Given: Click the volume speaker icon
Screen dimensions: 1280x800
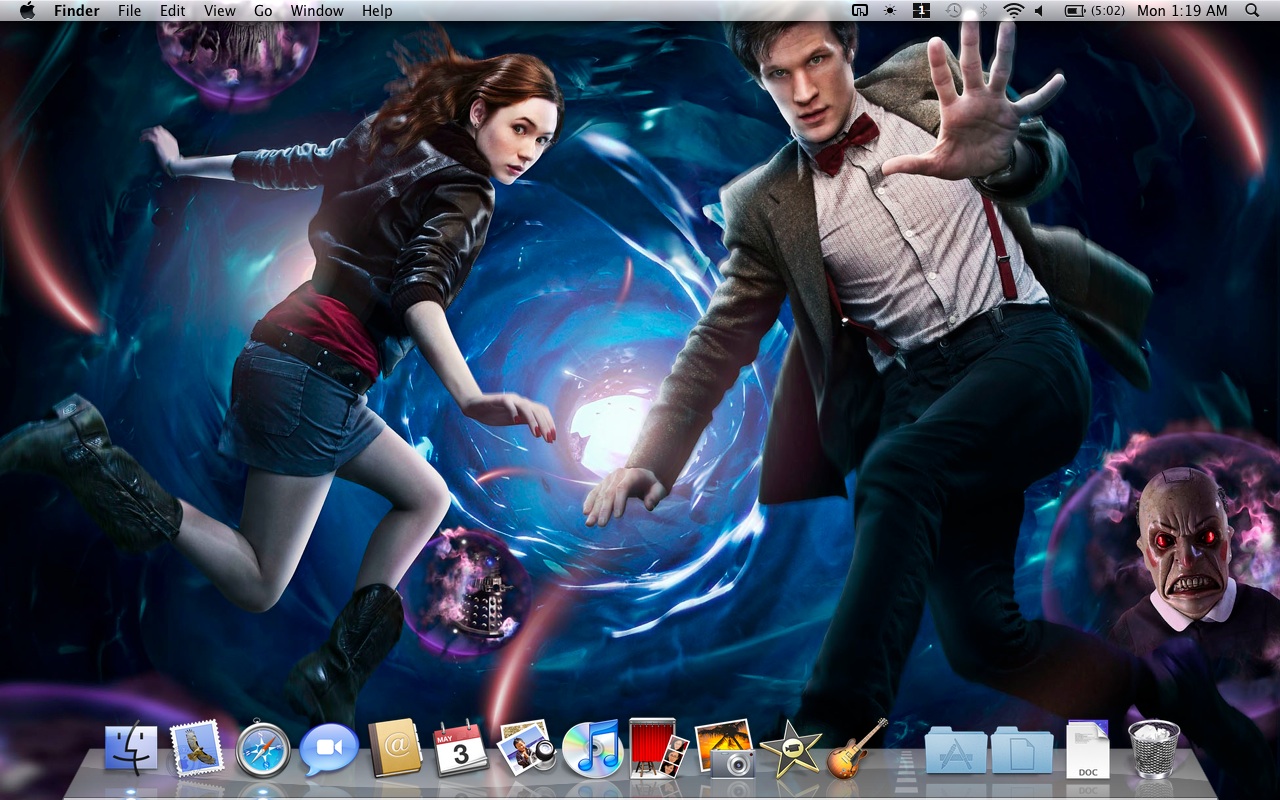Looking at the screenshot, I should pos(1039,10).
